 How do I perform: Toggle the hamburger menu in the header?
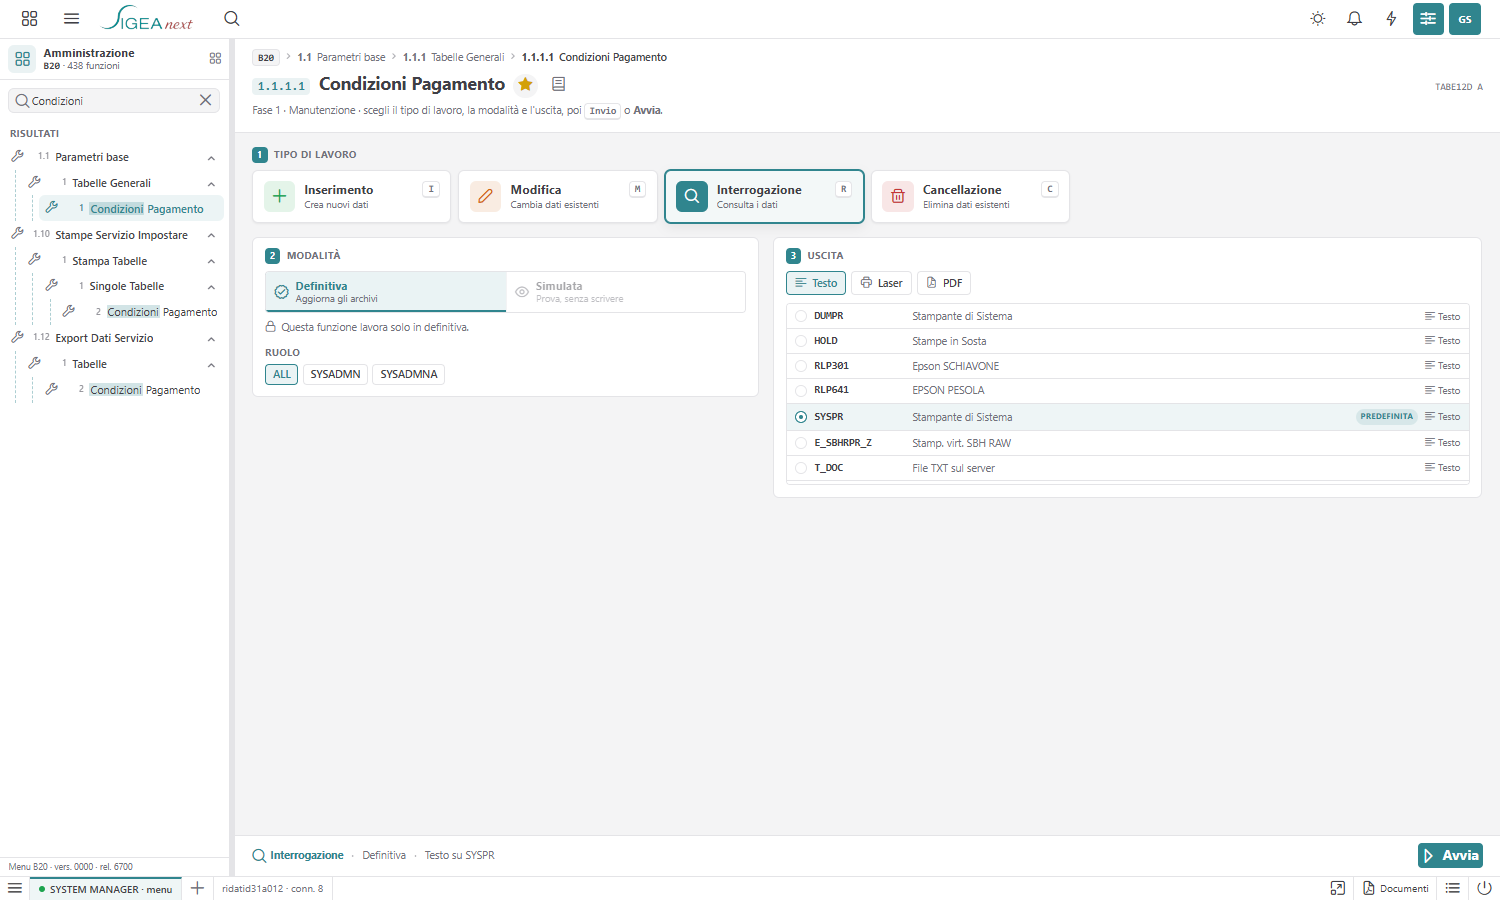[71, 19]
